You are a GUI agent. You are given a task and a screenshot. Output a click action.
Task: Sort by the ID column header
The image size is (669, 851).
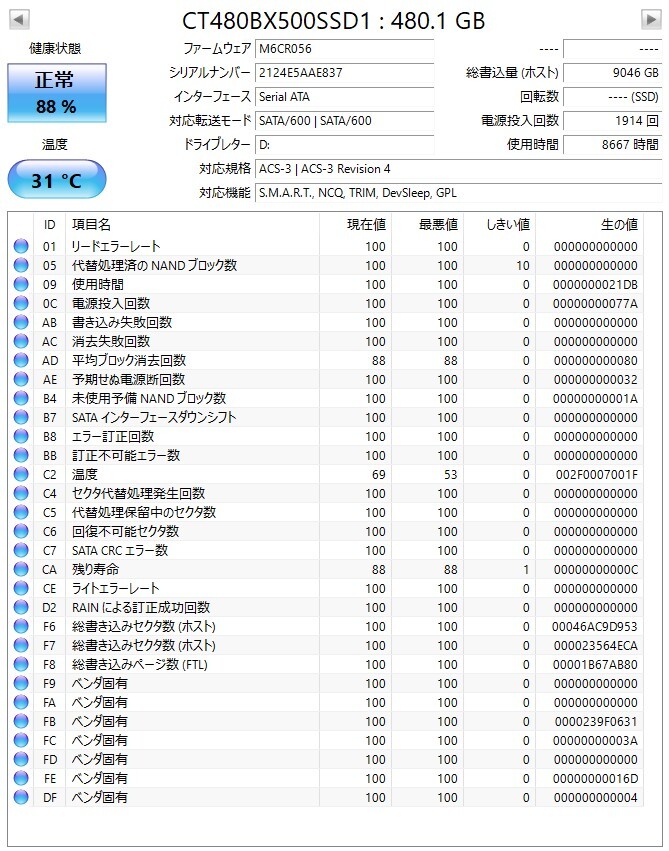click(49, 225)
